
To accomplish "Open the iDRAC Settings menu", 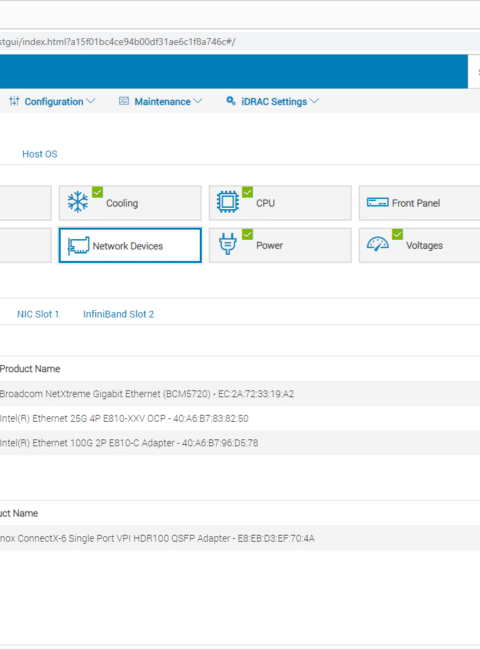I will click(x=272, y=102).
